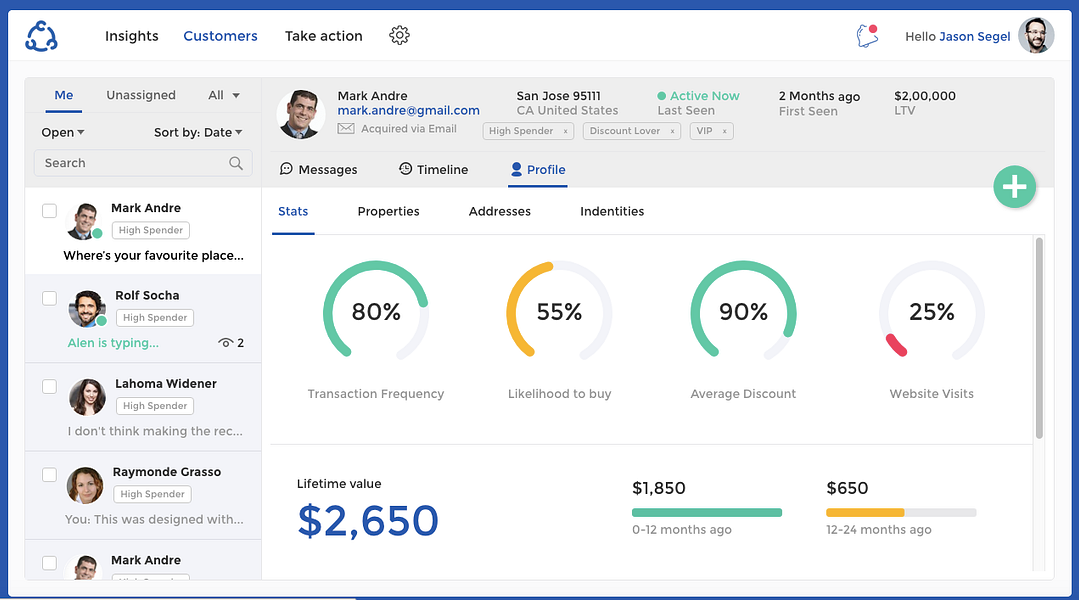1079x600 pixels.
Task: Click the green plus add button
Action: tap(1014, 187)
